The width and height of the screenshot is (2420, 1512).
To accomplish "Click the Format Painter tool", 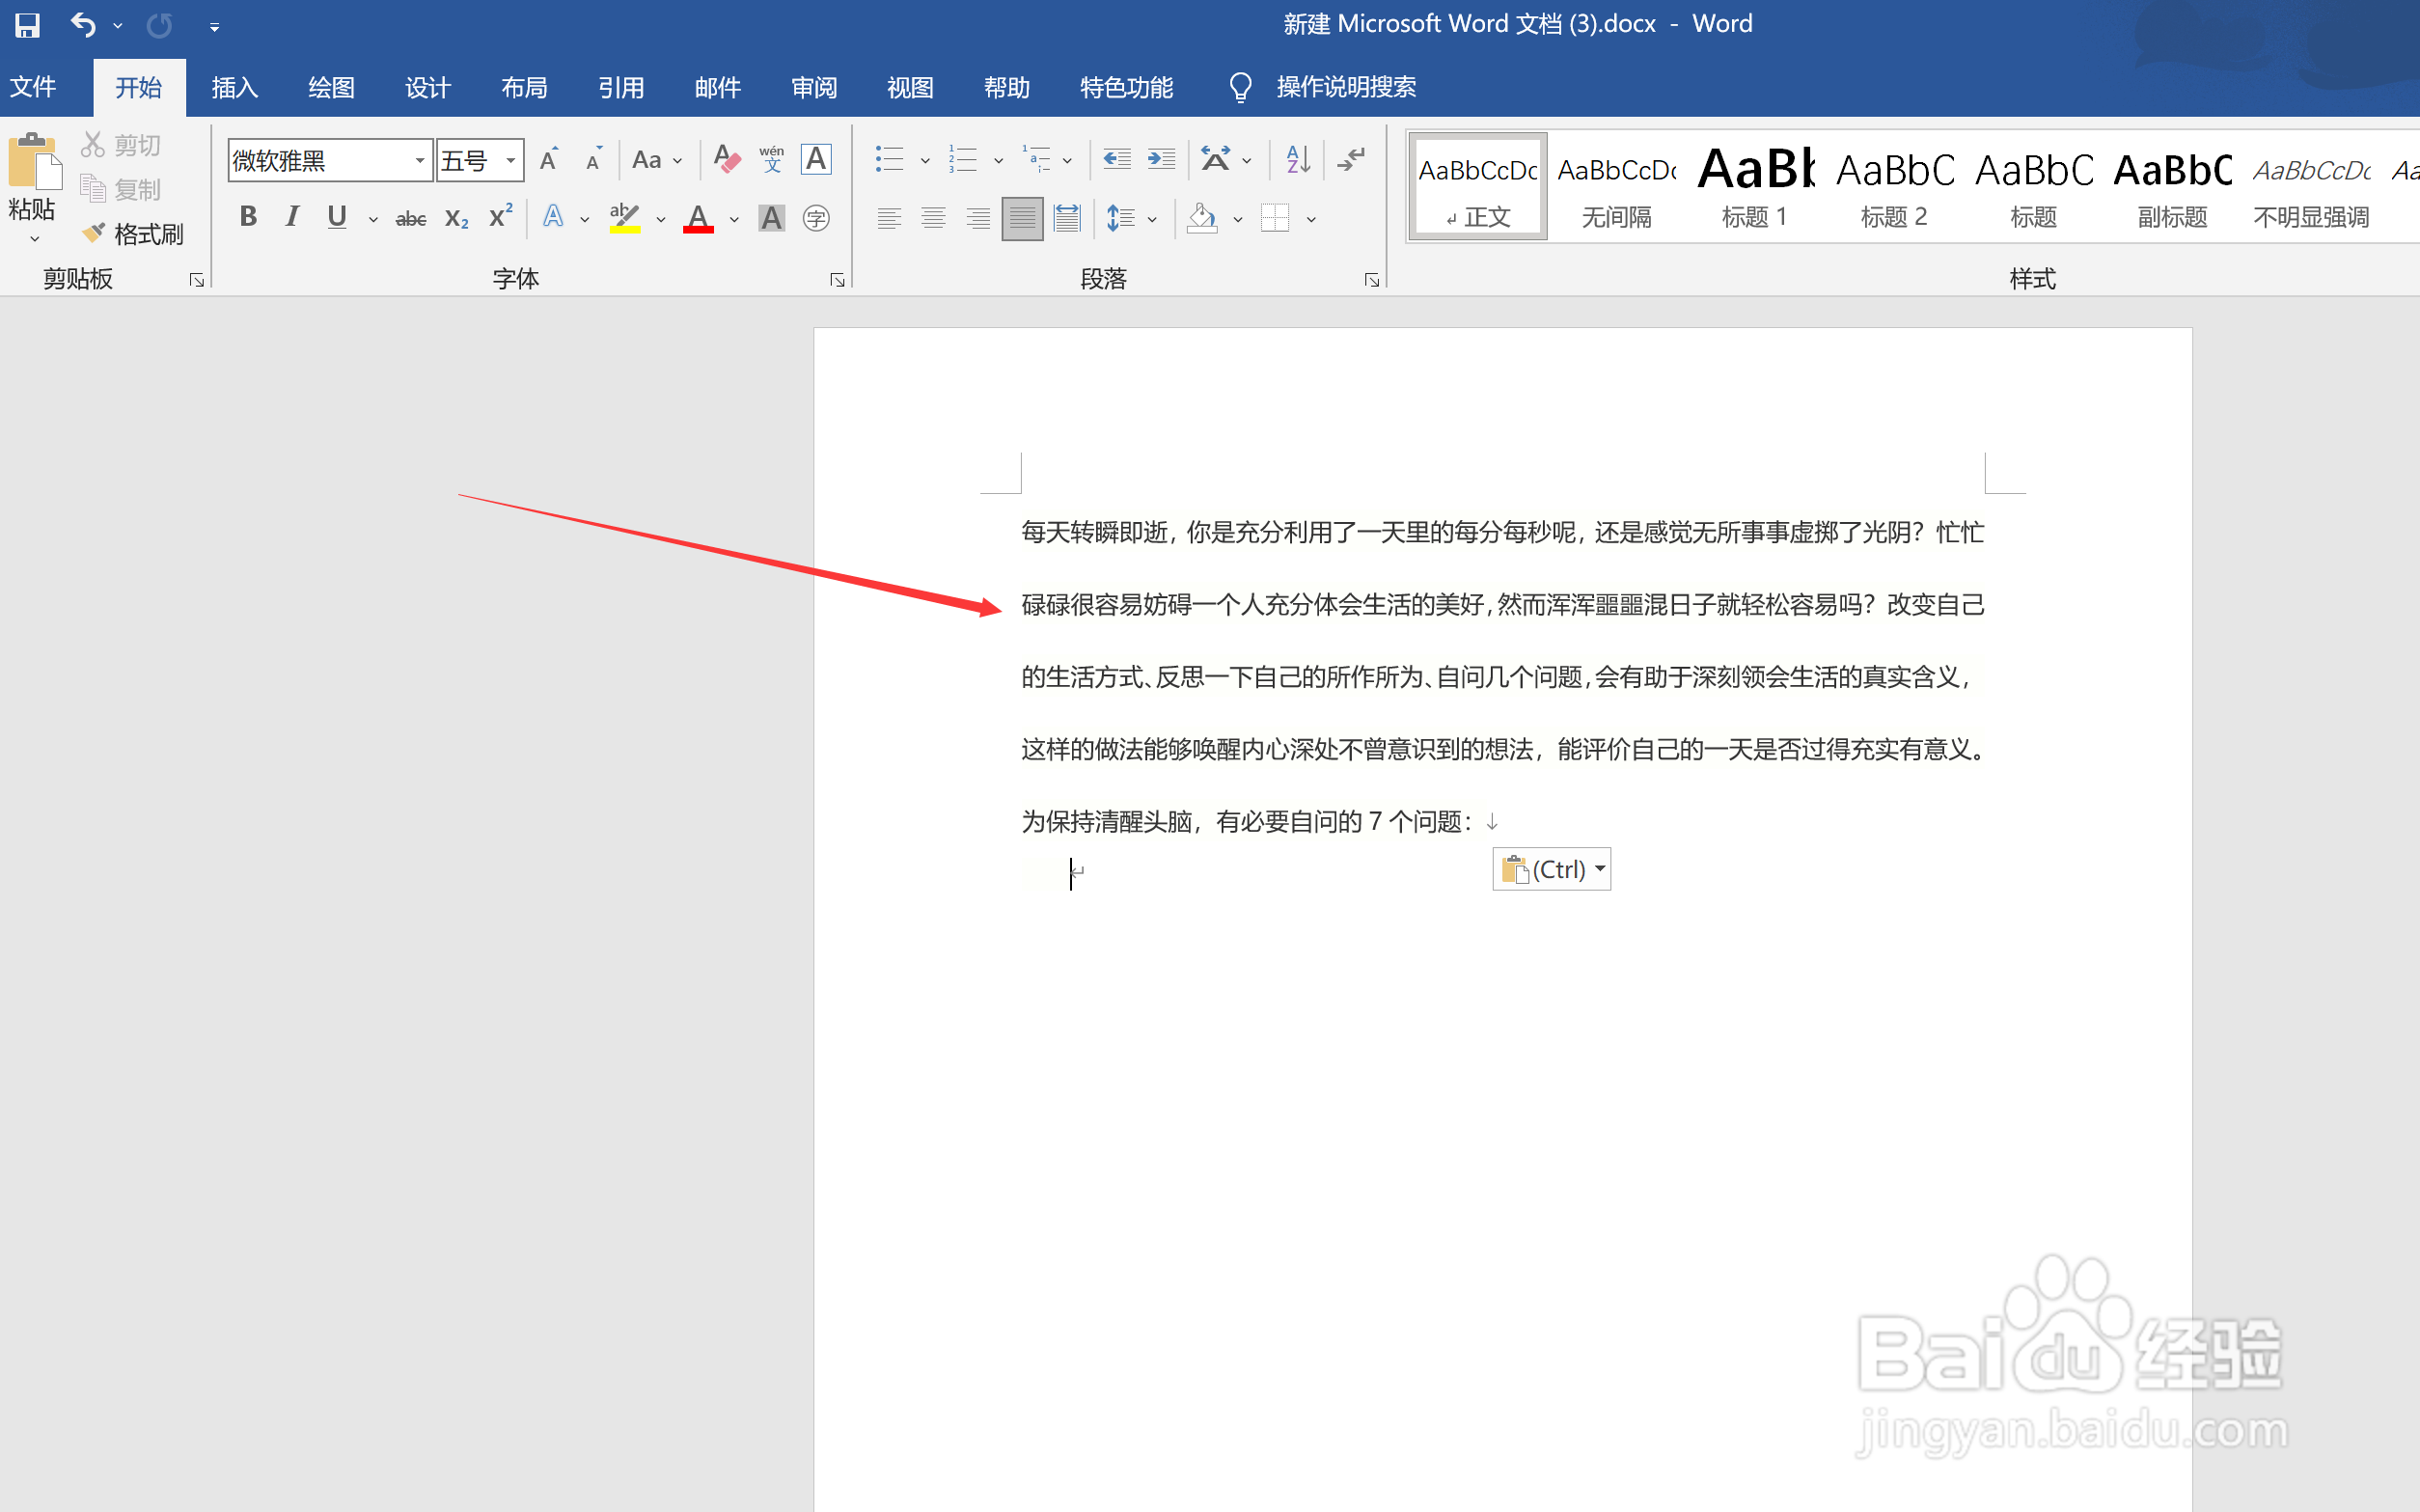I will (134, 233).
